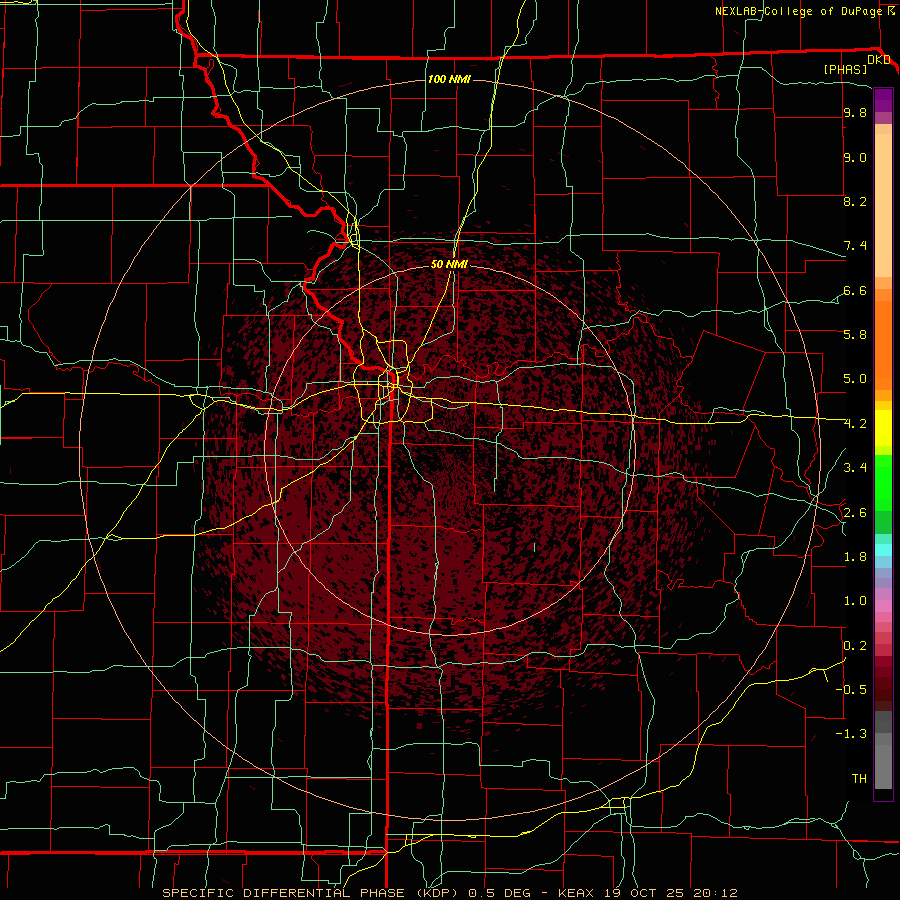
Task: Click the DKD label above the color scale
Action: (x=879, y=60)
